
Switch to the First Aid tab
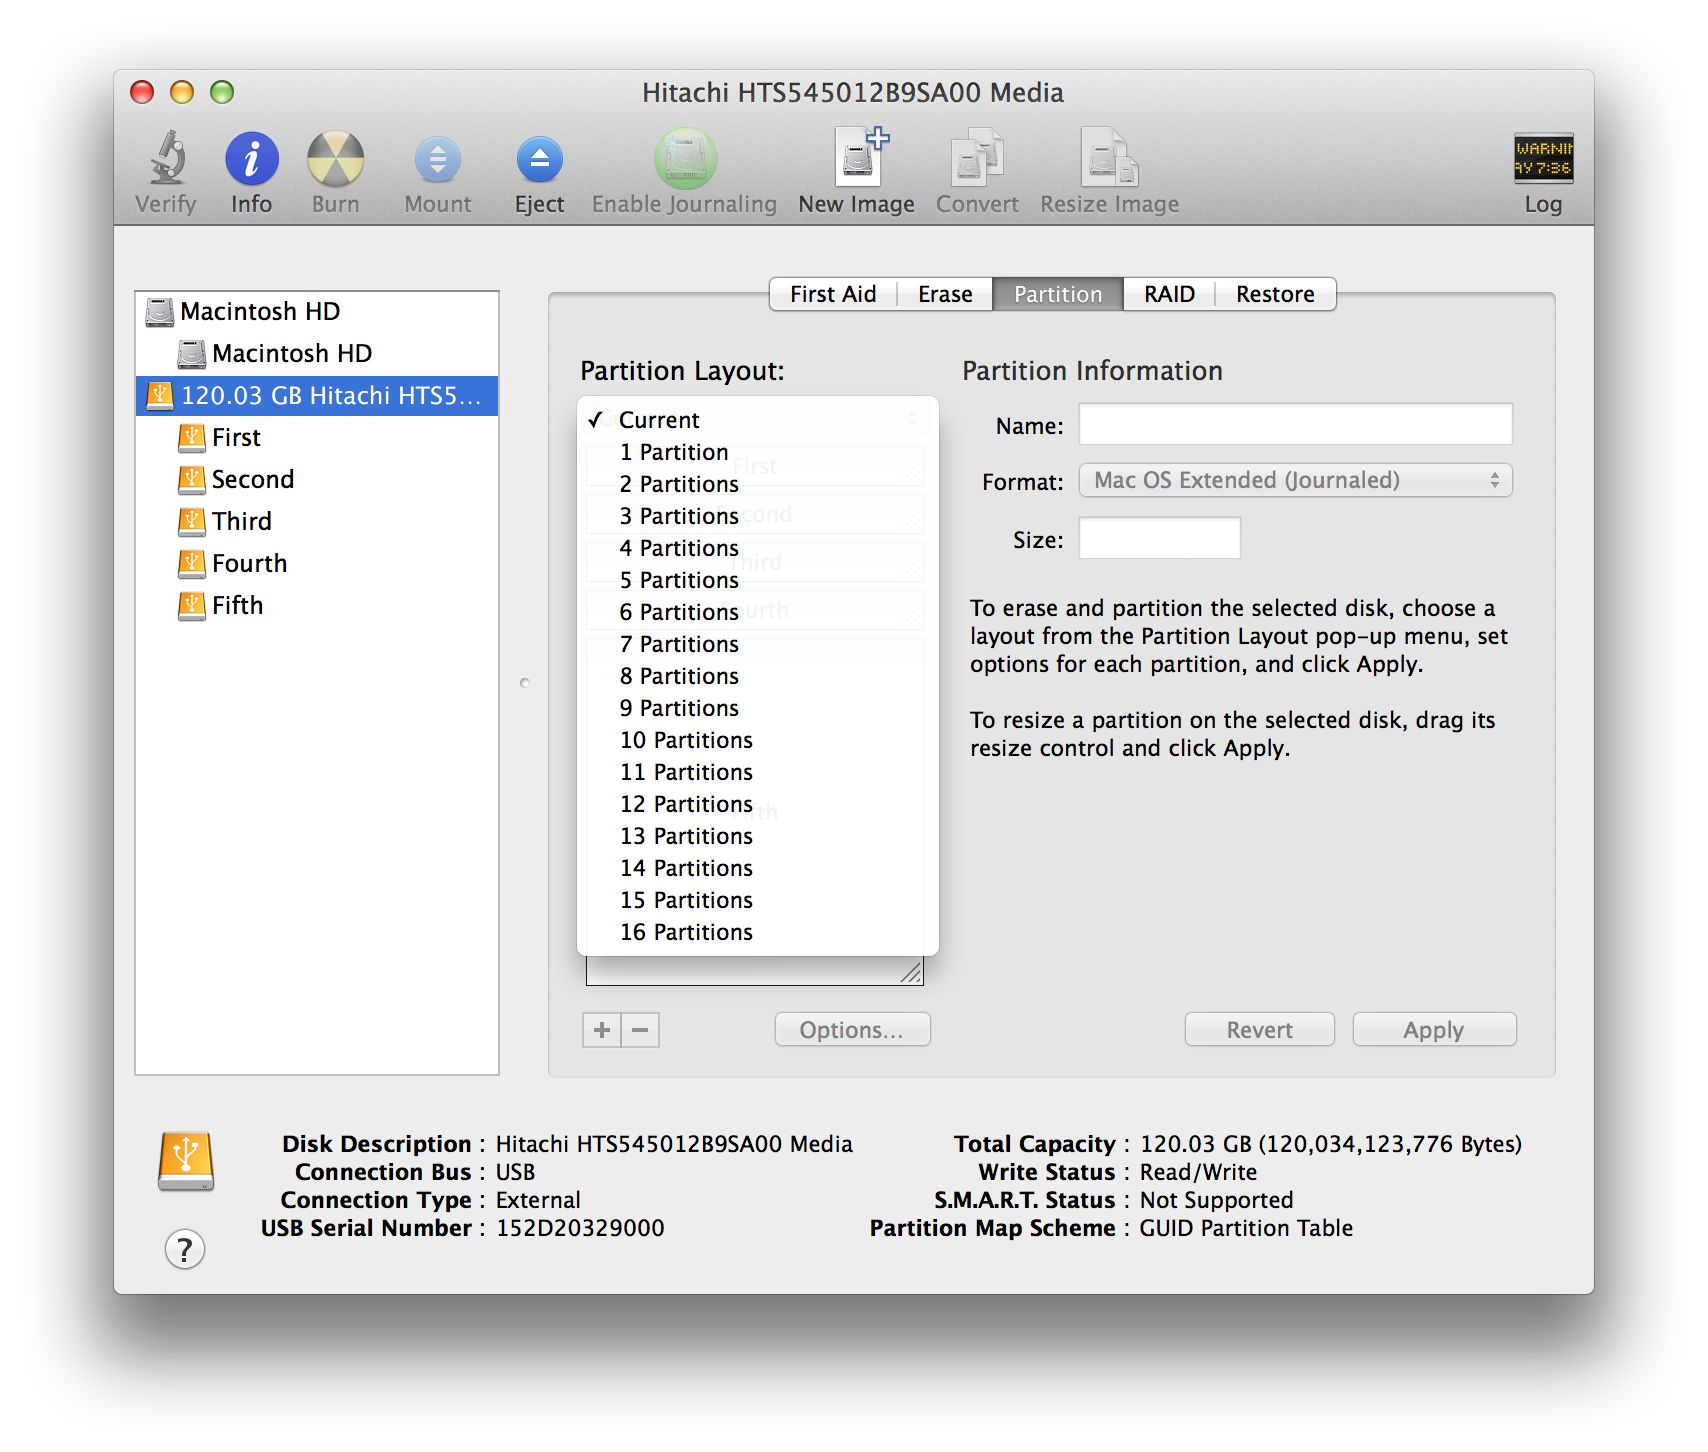point(833,294)
